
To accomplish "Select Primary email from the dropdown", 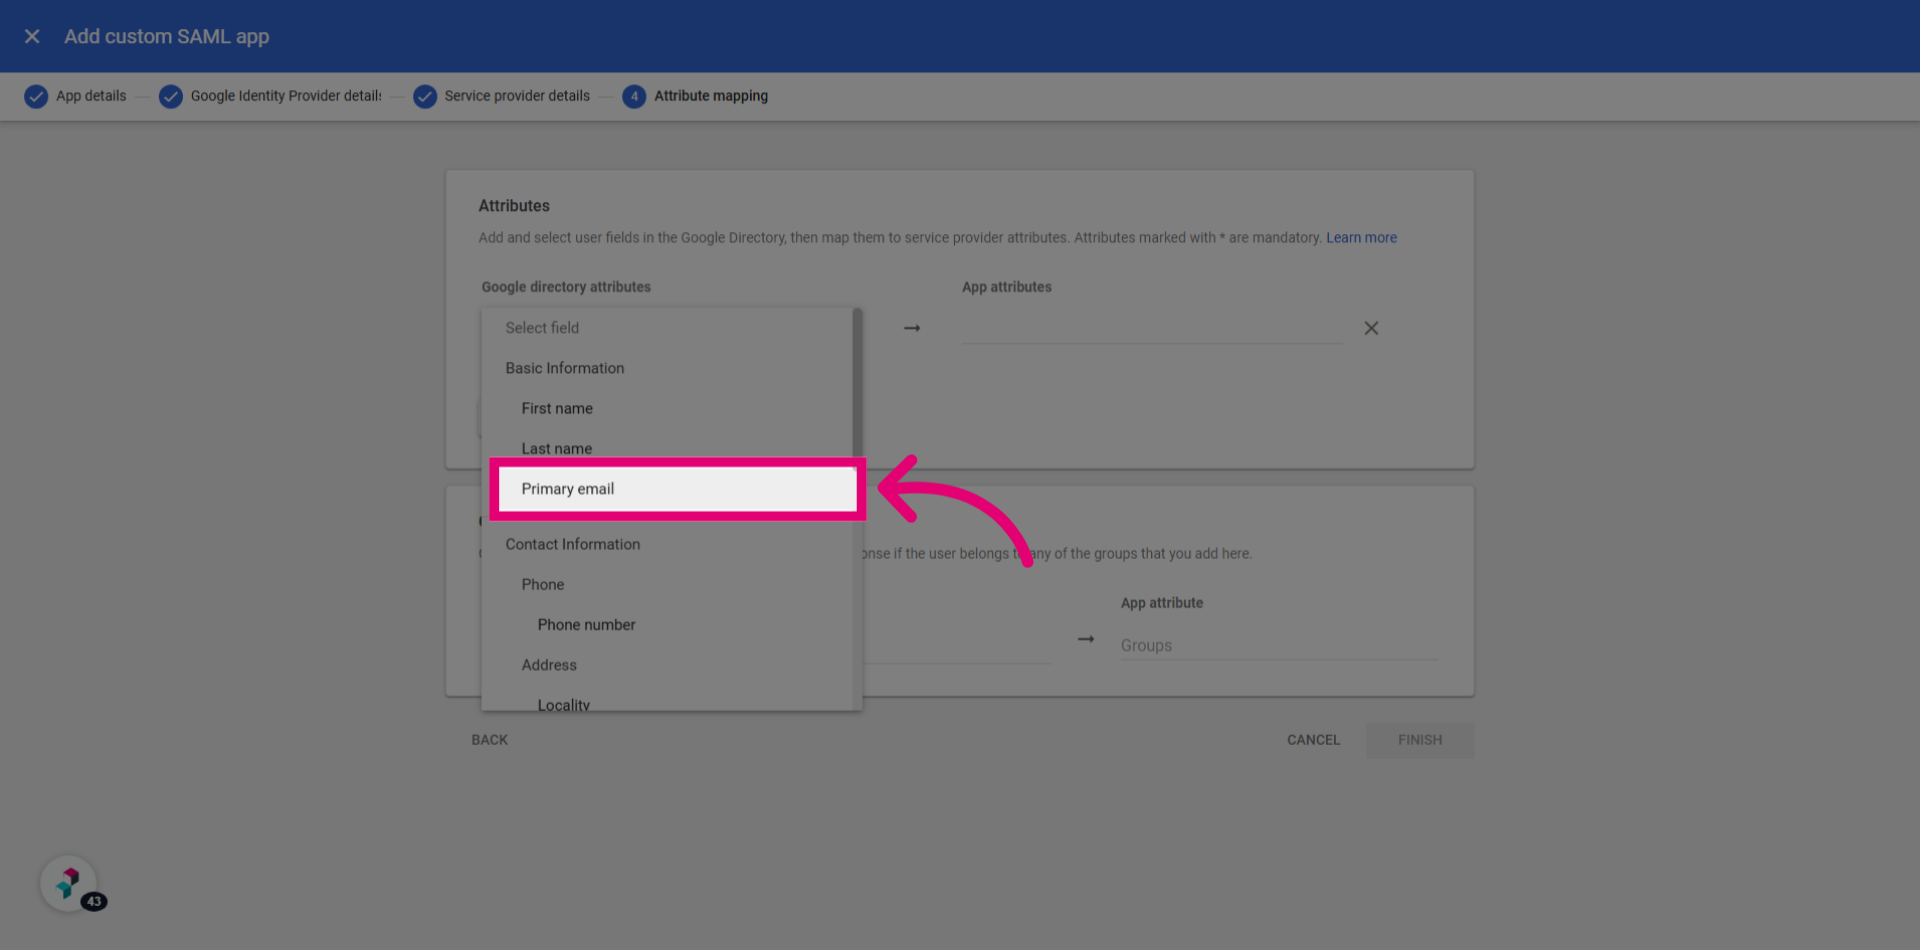I will [x=677, y=489].
